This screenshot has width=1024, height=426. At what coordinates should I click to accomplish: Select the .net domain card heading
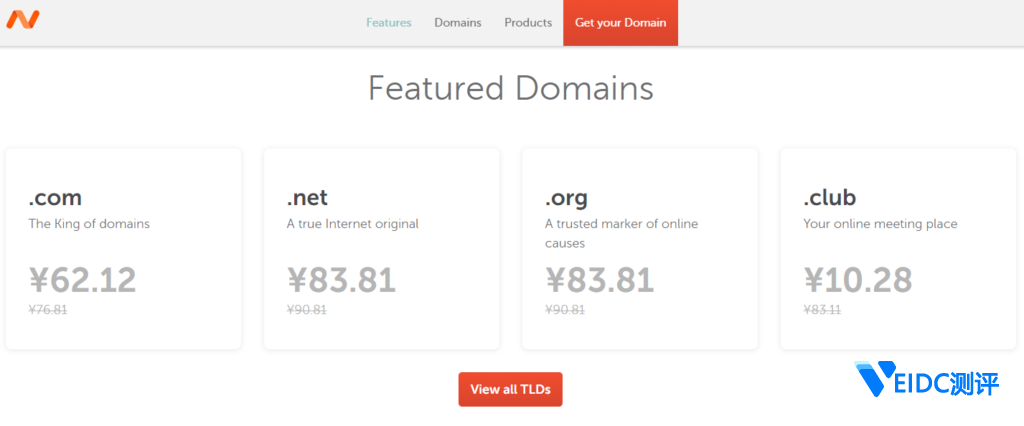307,197
